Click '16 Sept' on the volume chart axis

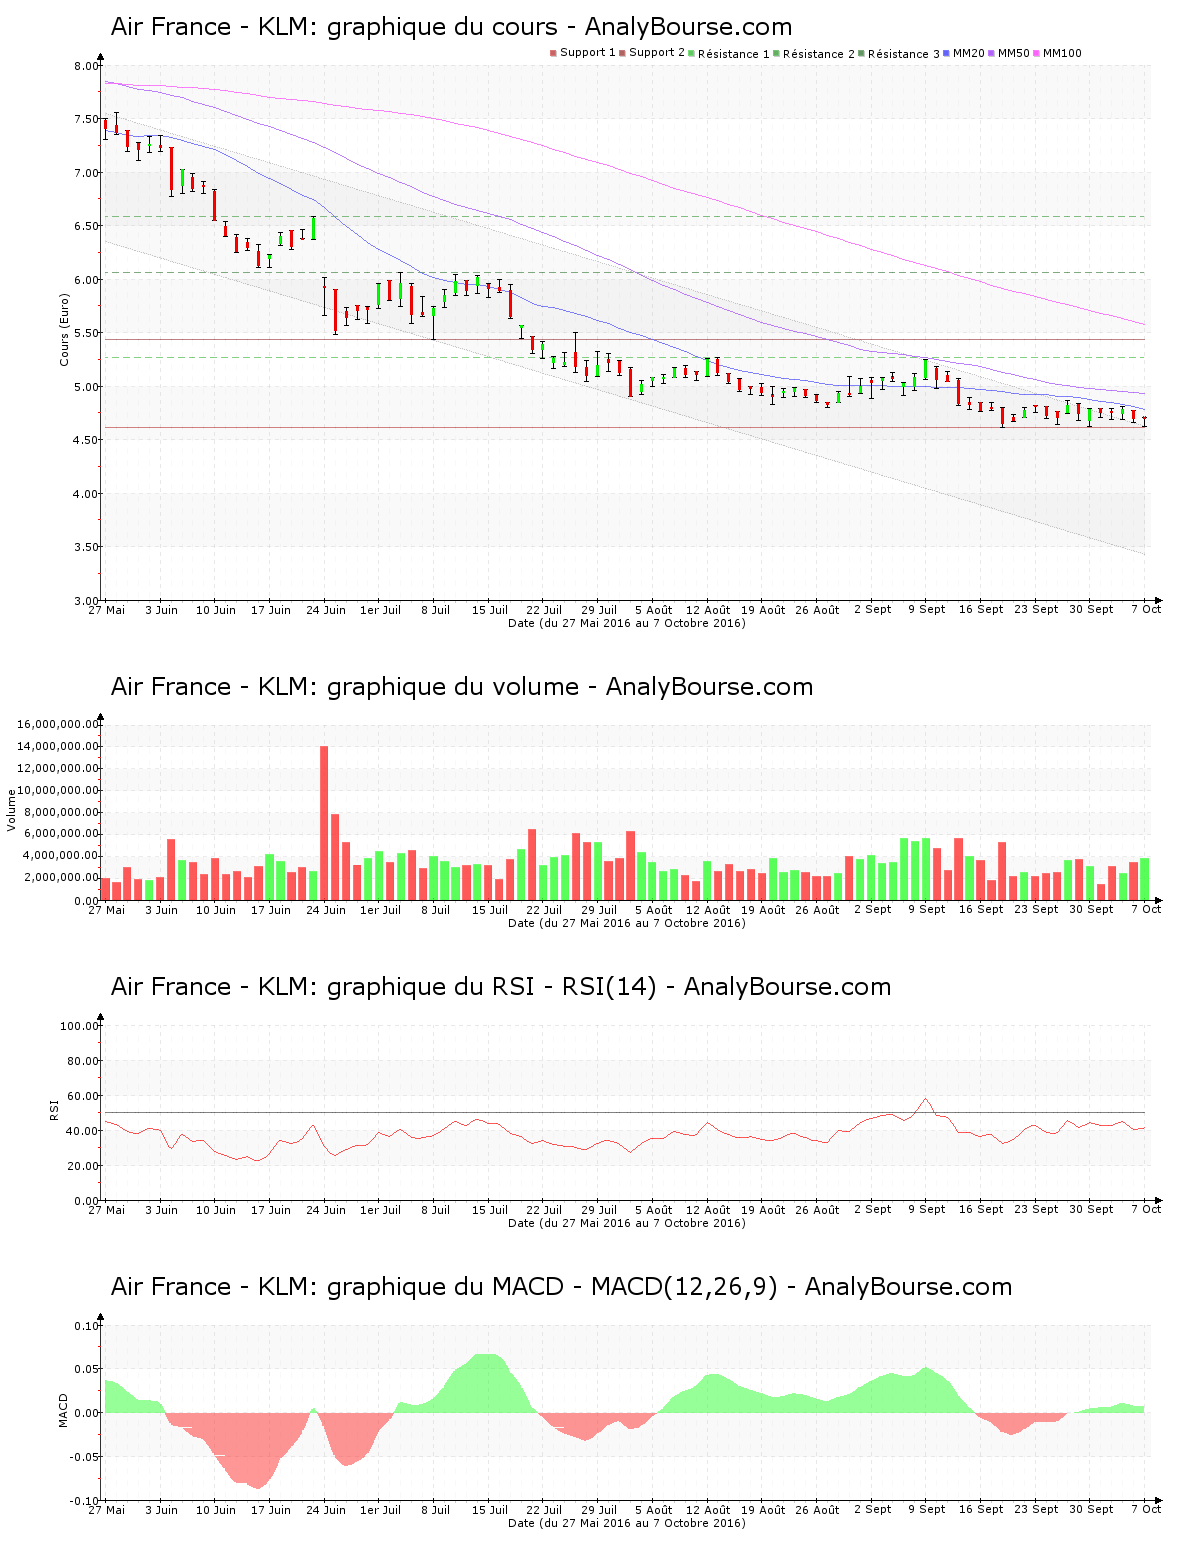pyautogui.click(x=981, y=910)
